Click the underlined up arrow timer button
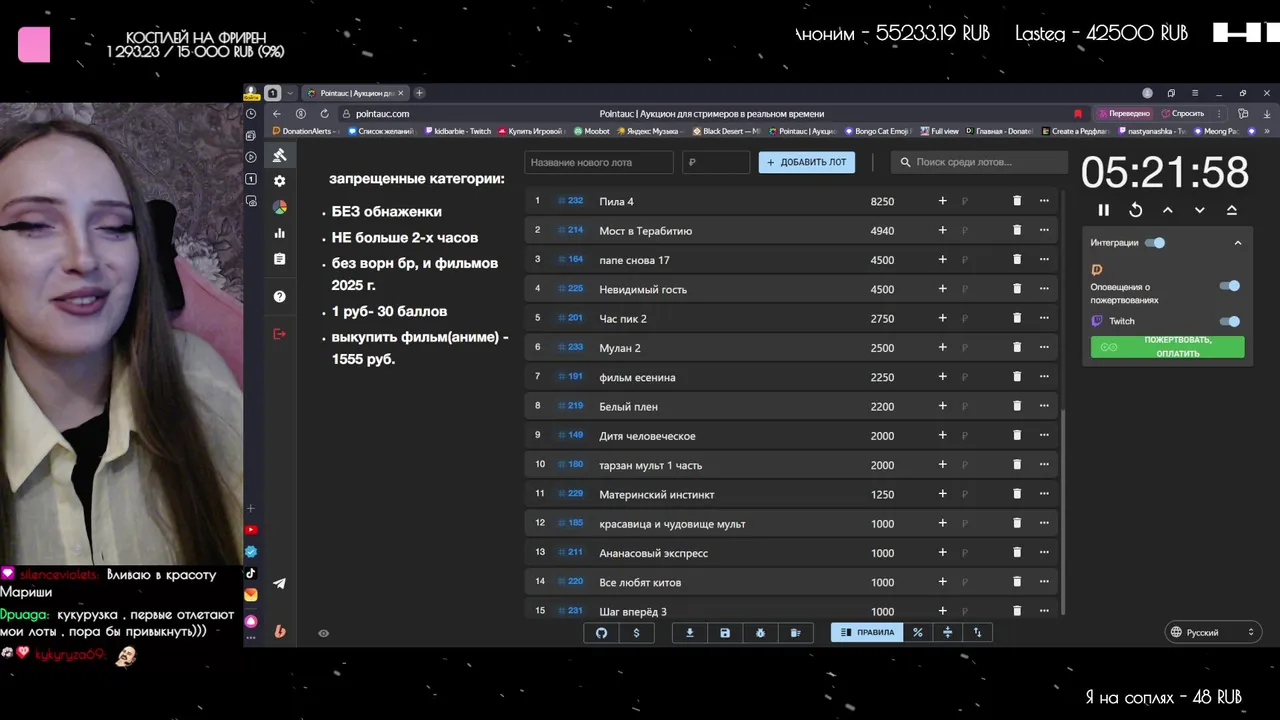This screenshot has height=720, width=1280. [1232, 210]
